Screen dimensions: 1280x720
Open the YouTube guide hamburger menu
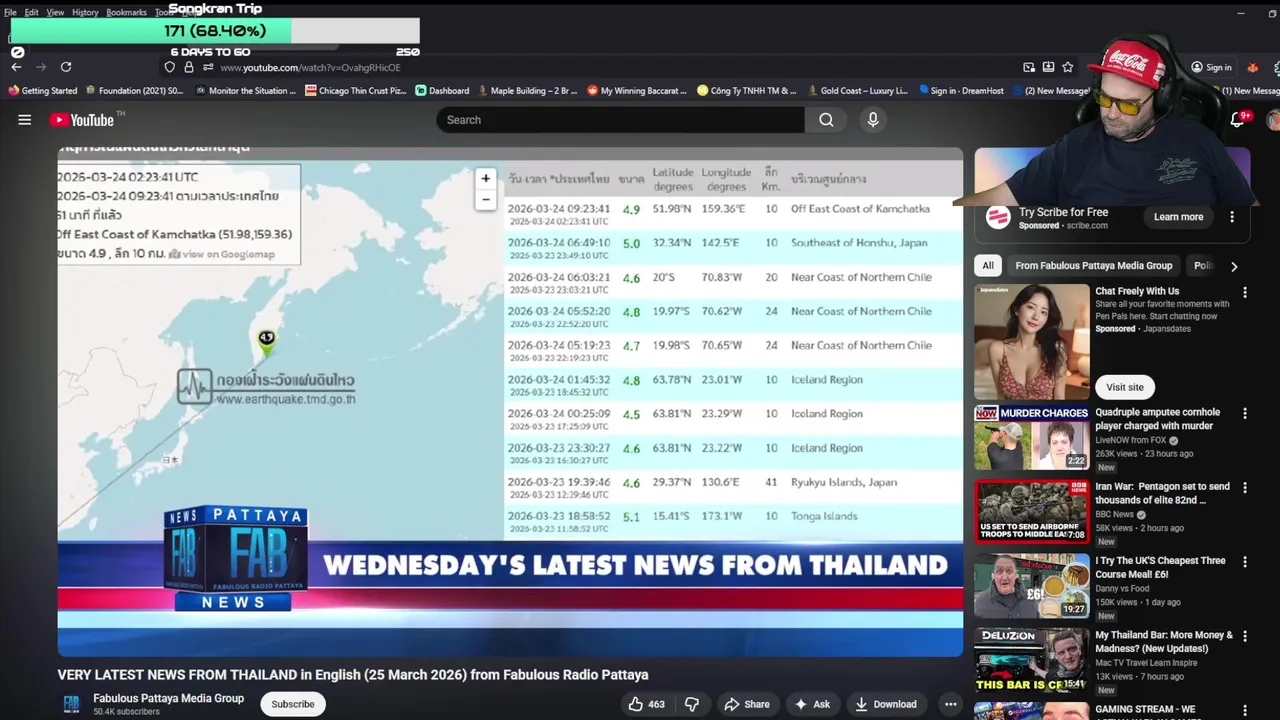coord(24,120)
